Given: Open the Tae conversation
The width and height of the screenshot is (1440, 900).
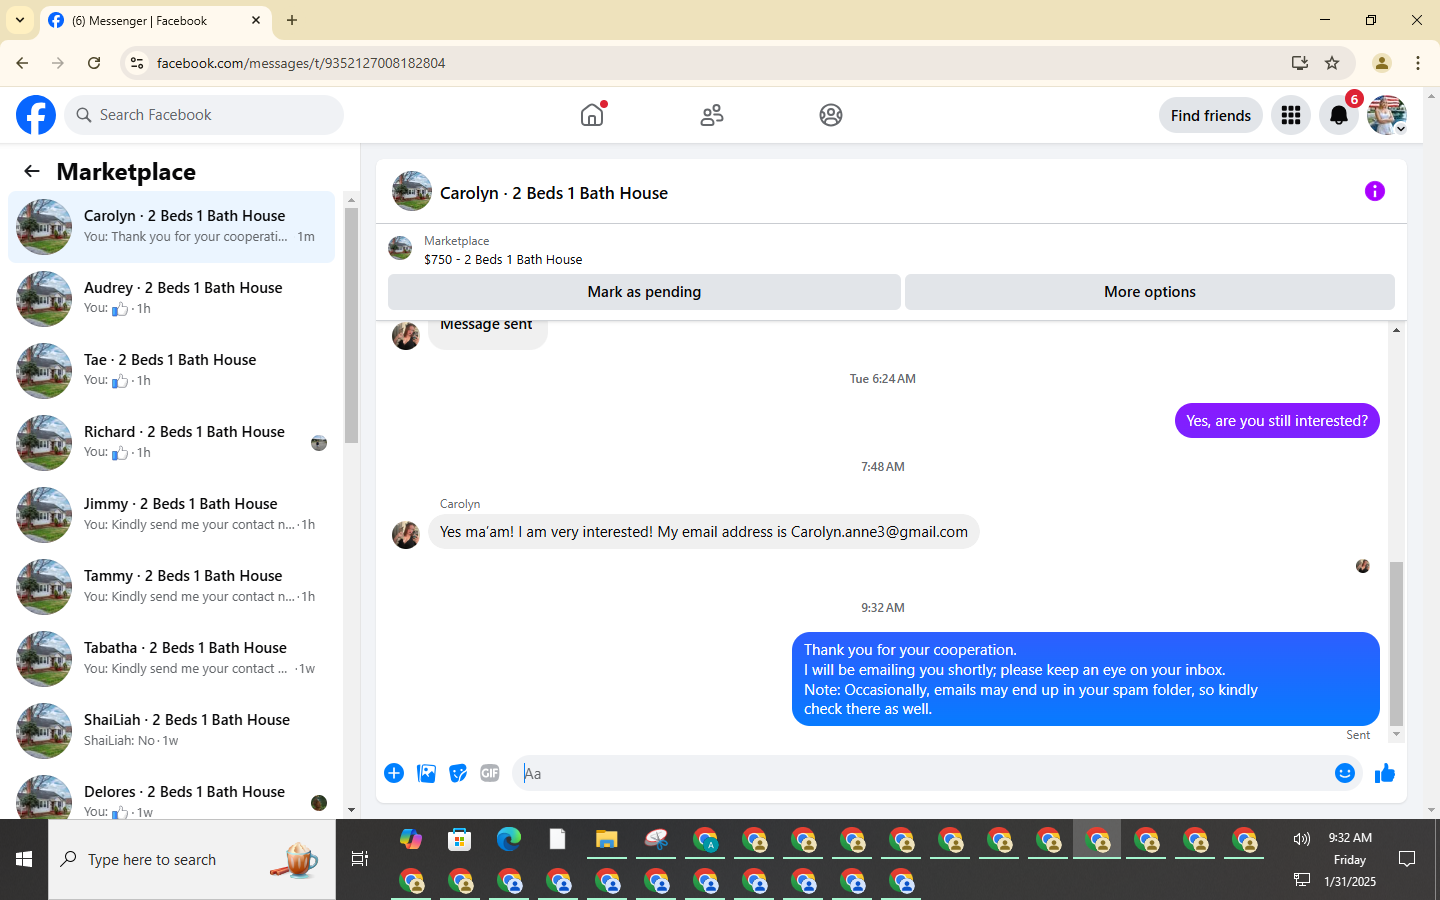Looking at the screenshot, I should click(171, 370).
